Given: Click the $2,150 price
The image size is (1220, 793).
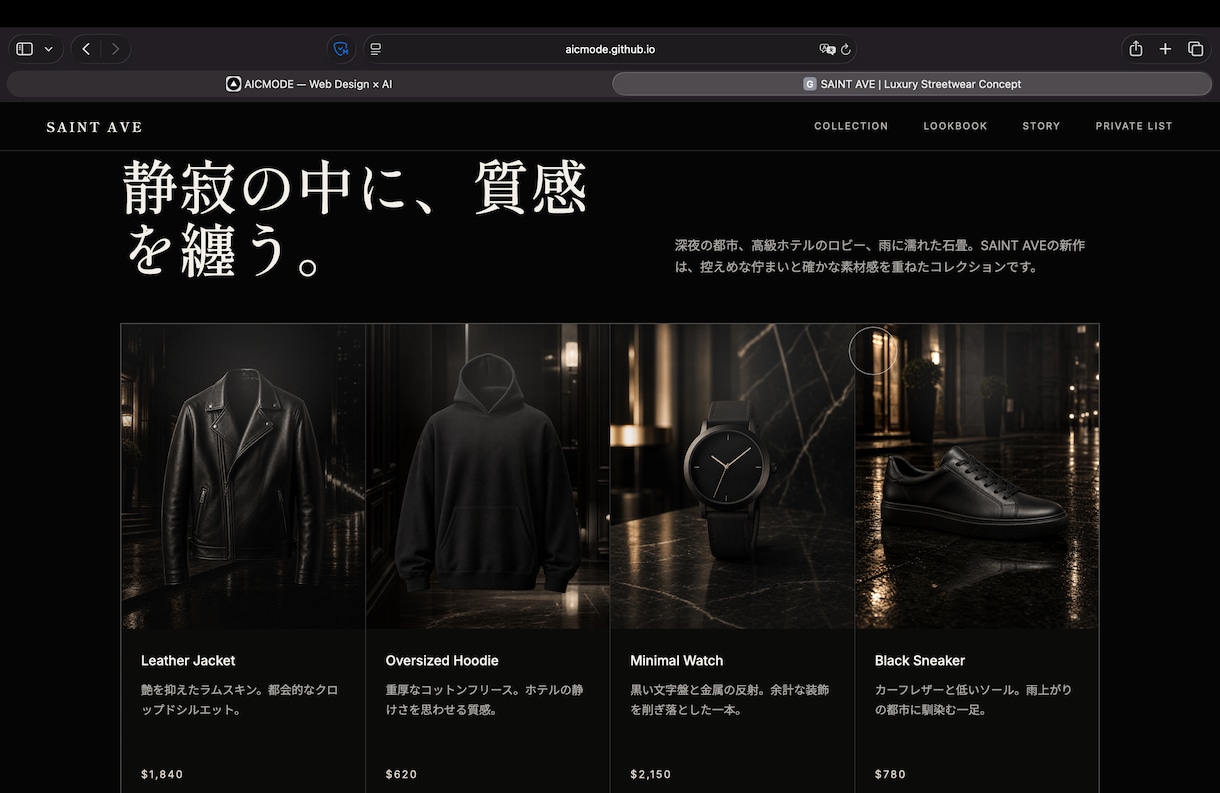Looking at the screenshot, I should 651,774.
